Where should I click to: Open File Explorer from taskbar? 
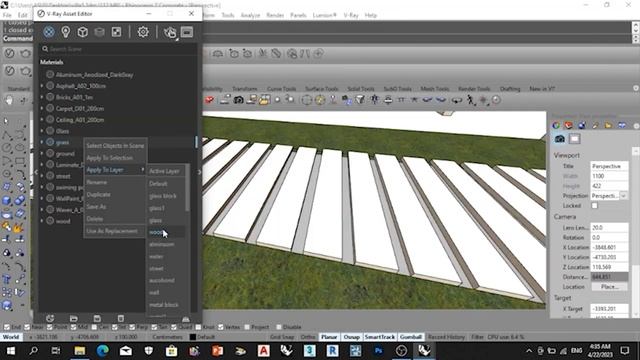(80, 351)
